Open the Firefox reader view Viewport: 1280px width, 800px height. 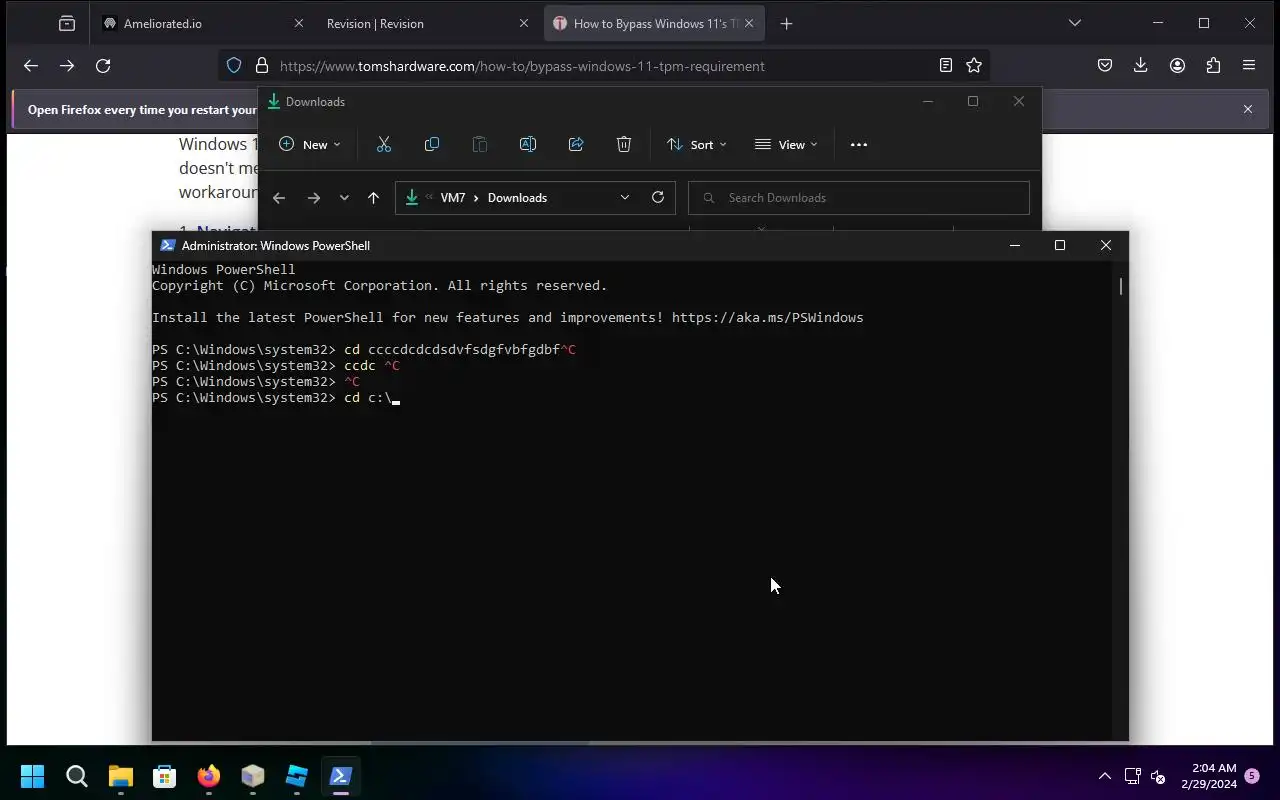tap(946, 66)
